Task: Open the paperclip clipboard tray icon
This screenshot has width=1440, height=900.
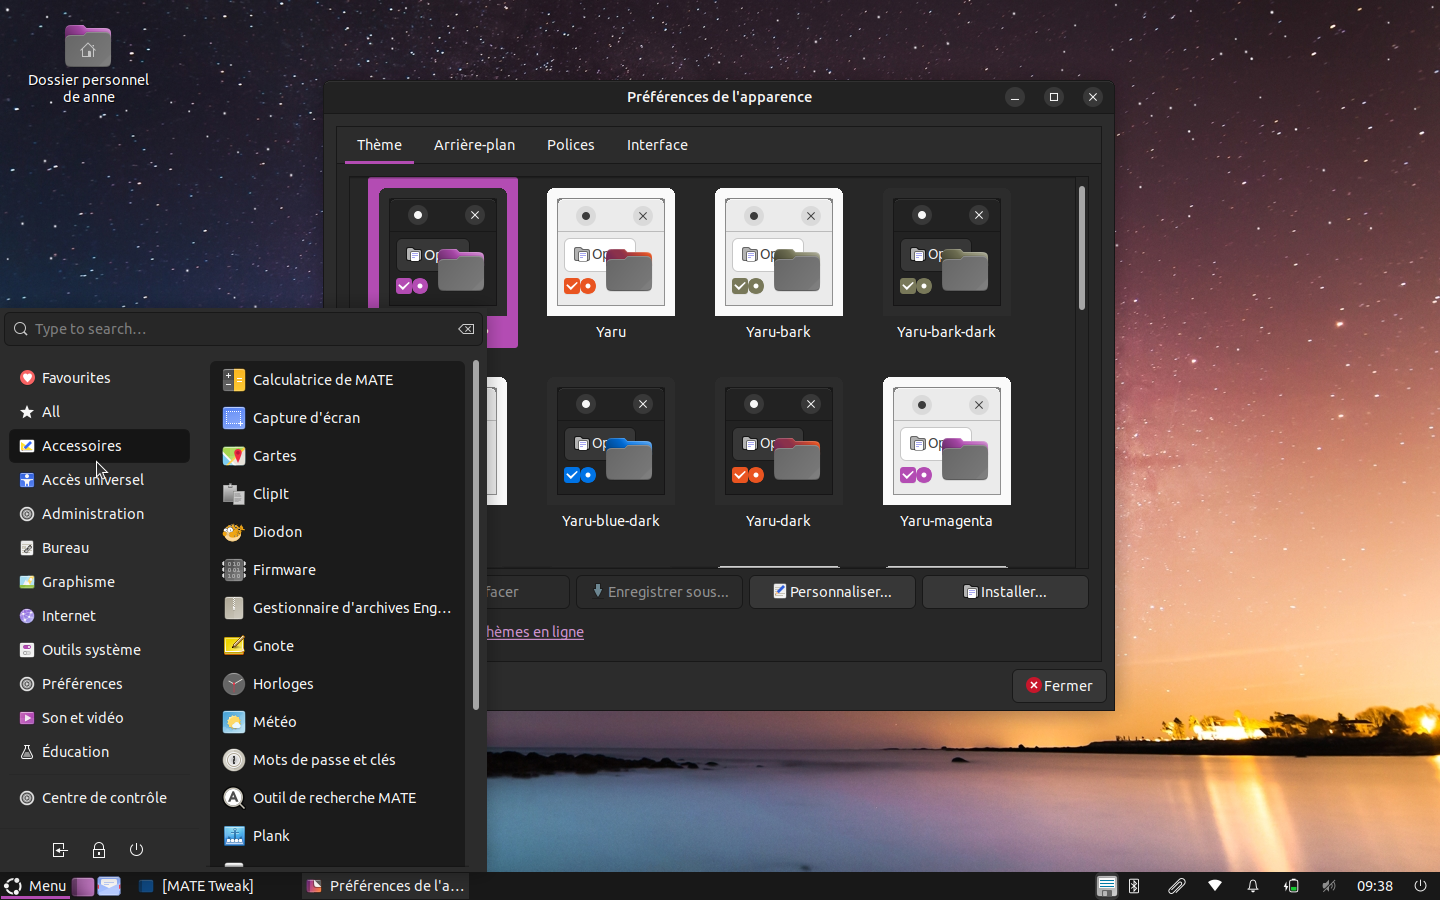Action: [x=1176, y=886]
